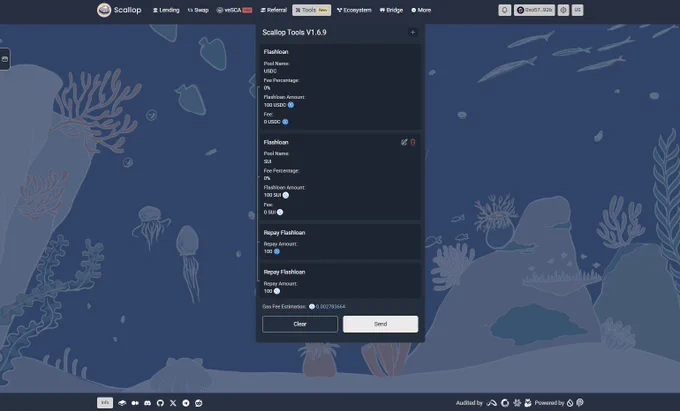
Task: Open the Telegram icon in footer
Action: coord(186,403)
